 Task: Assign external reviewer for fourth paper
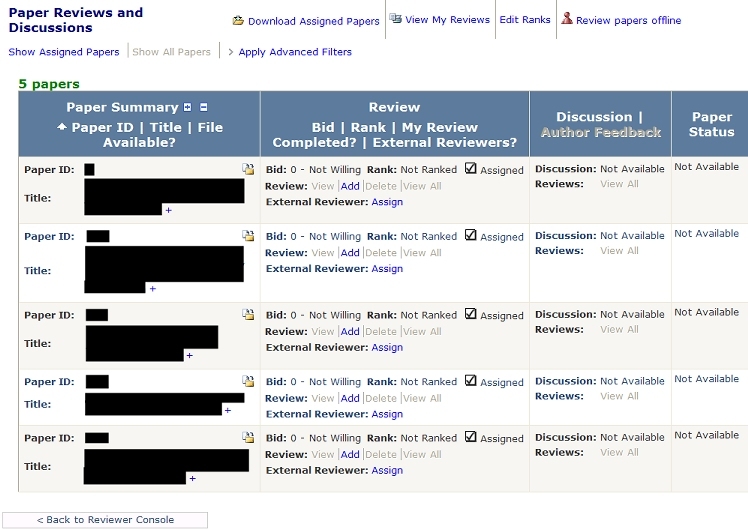click(387, 414)
